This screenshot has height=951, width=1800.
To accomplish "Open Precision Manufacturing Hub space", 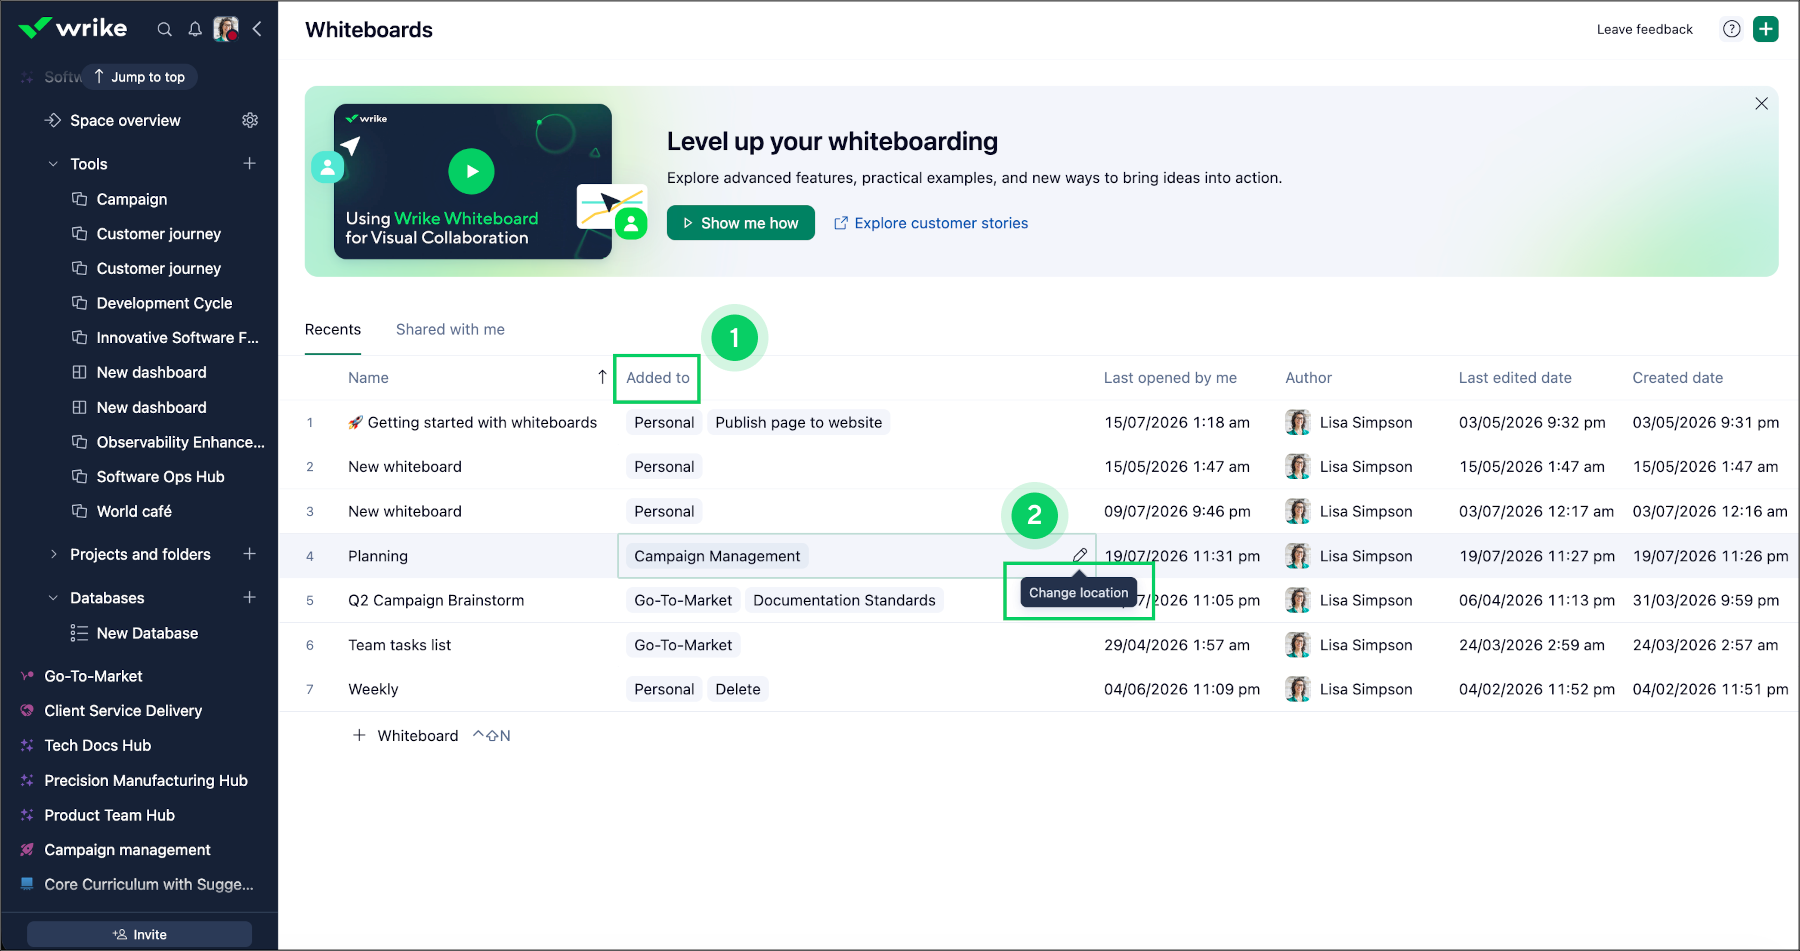I will [x=146, y=780].
